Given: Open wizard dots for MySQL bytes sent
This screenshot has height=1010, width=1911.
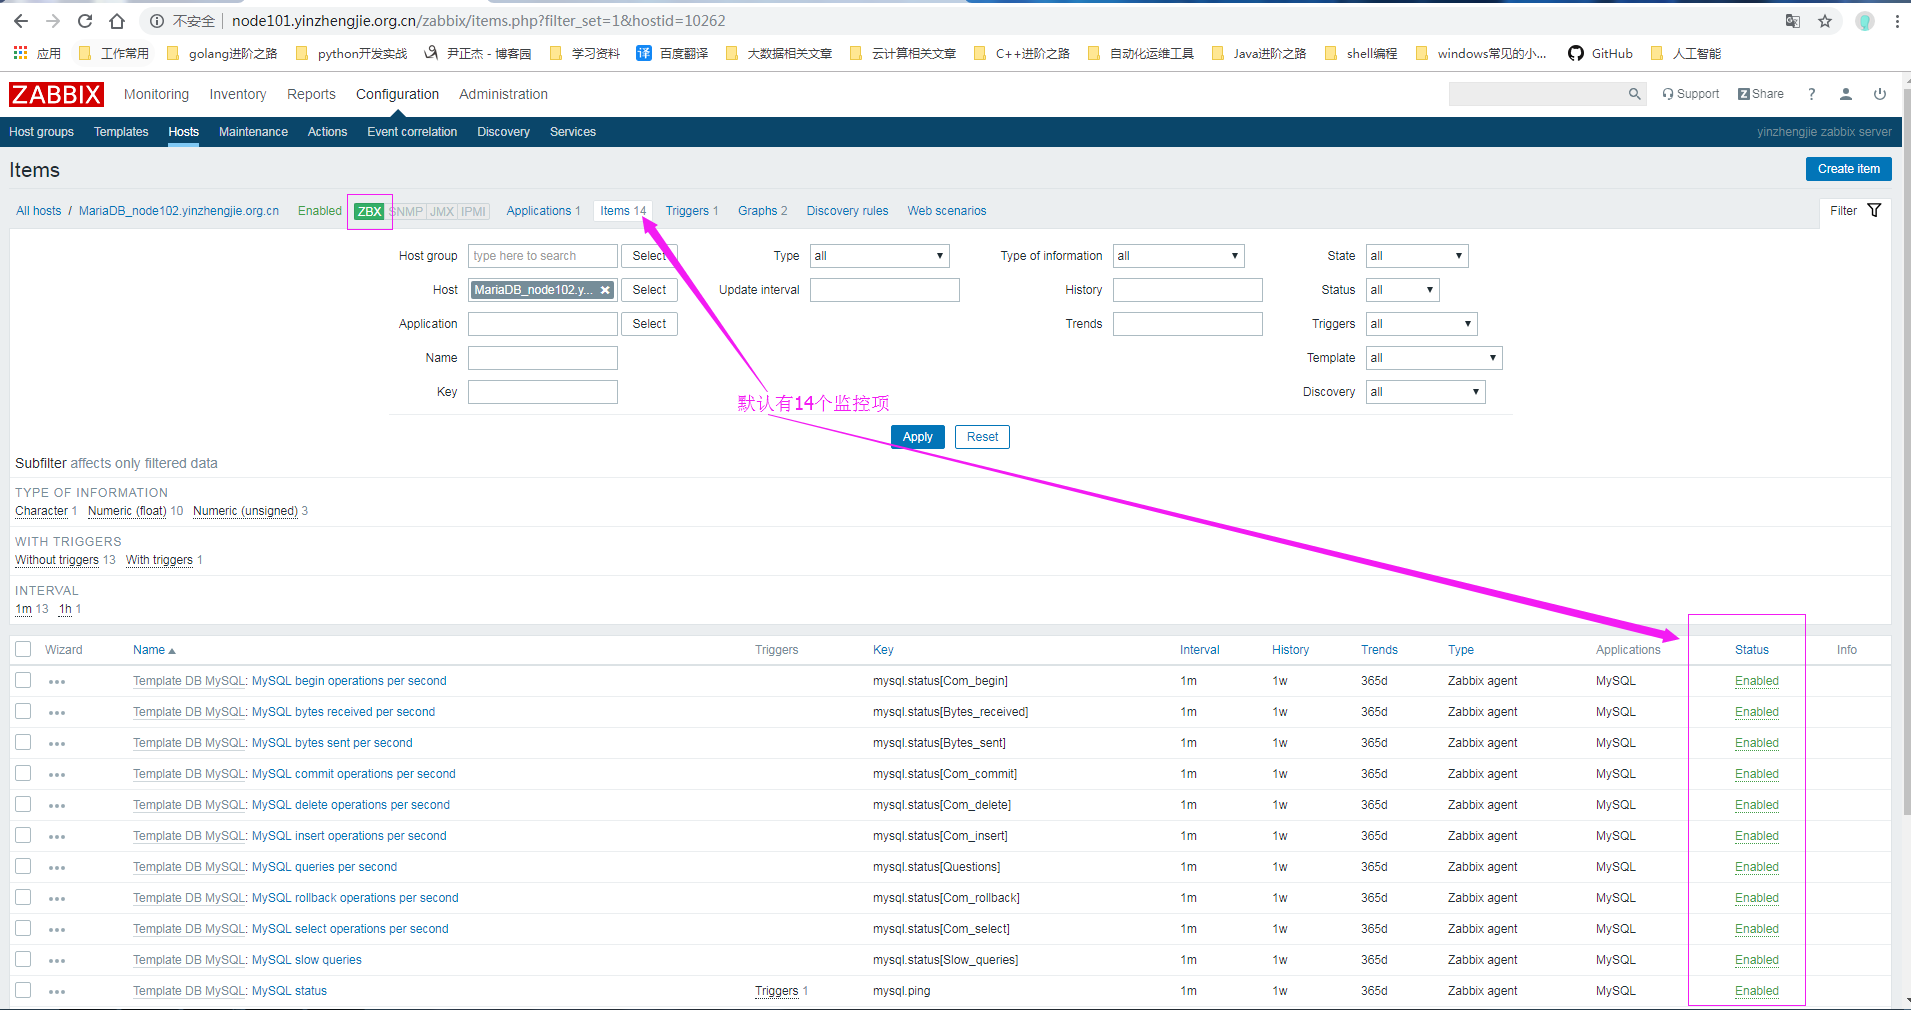Looking at the screenshot, I should click(x=57, y=744).
